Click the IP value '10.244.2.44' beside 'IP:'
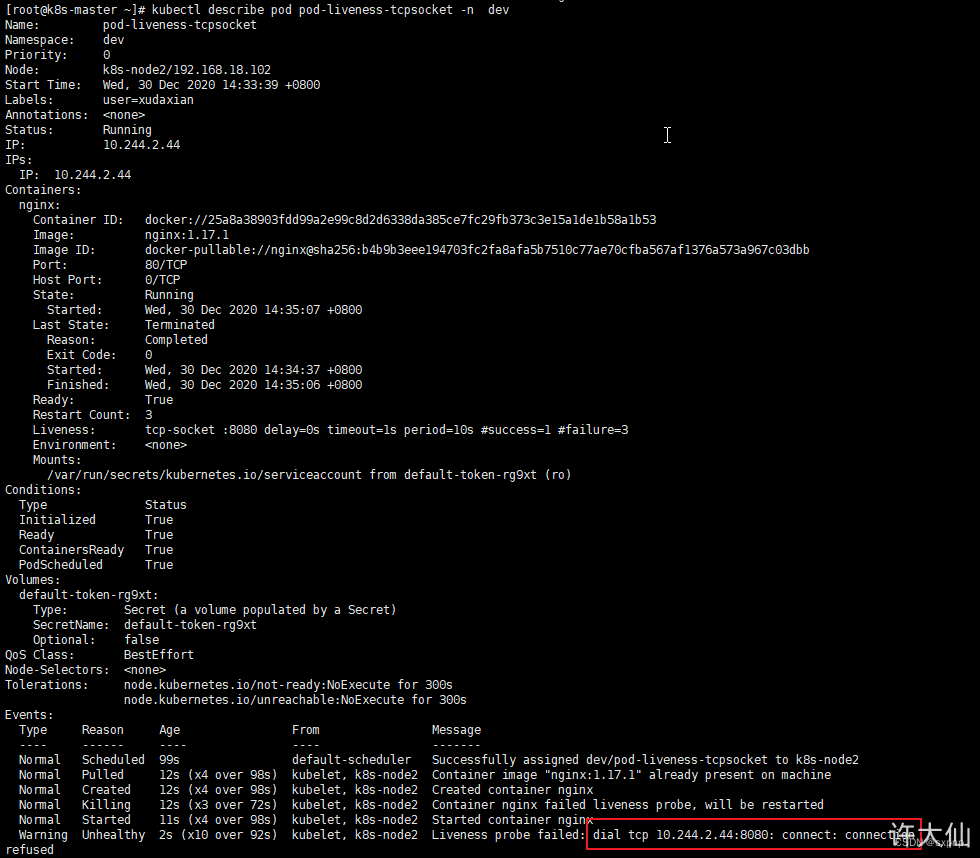 (141, 145)
